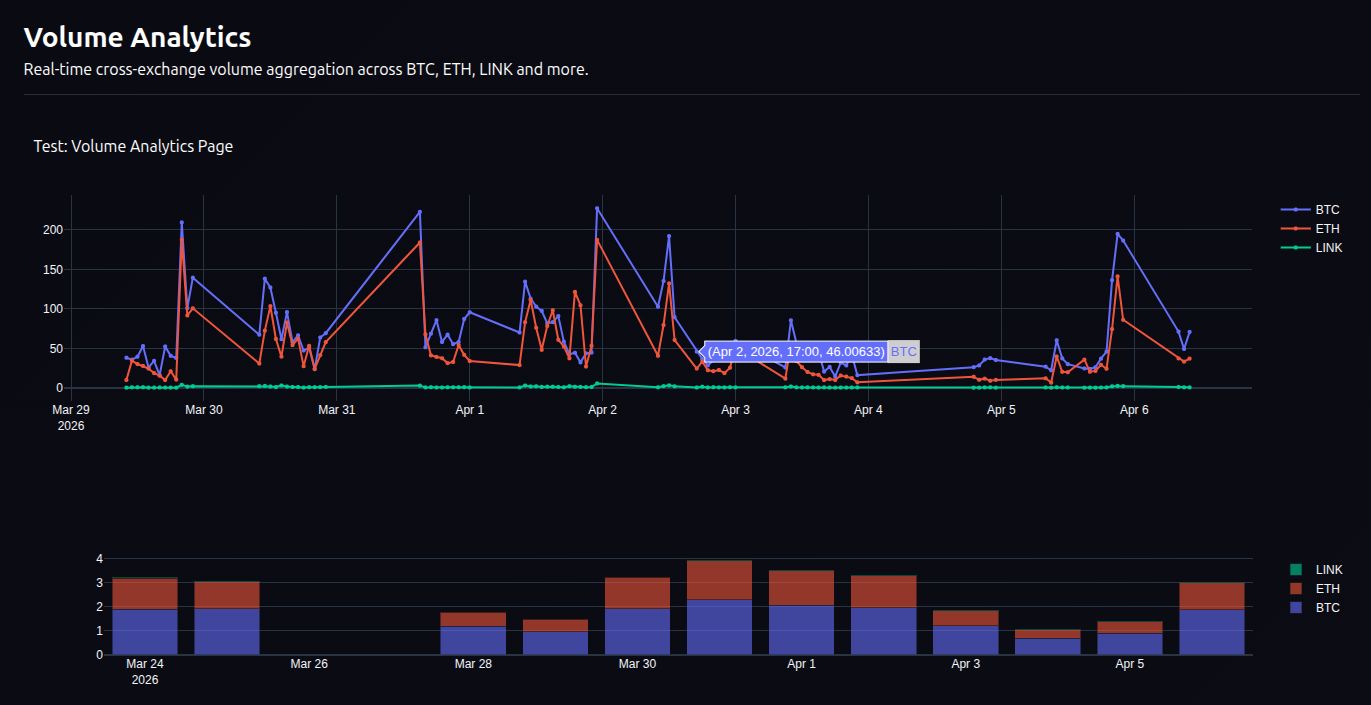Click the Volume Analytics page heading
The image size is (1371, 705).
click(x=136, y=37)
